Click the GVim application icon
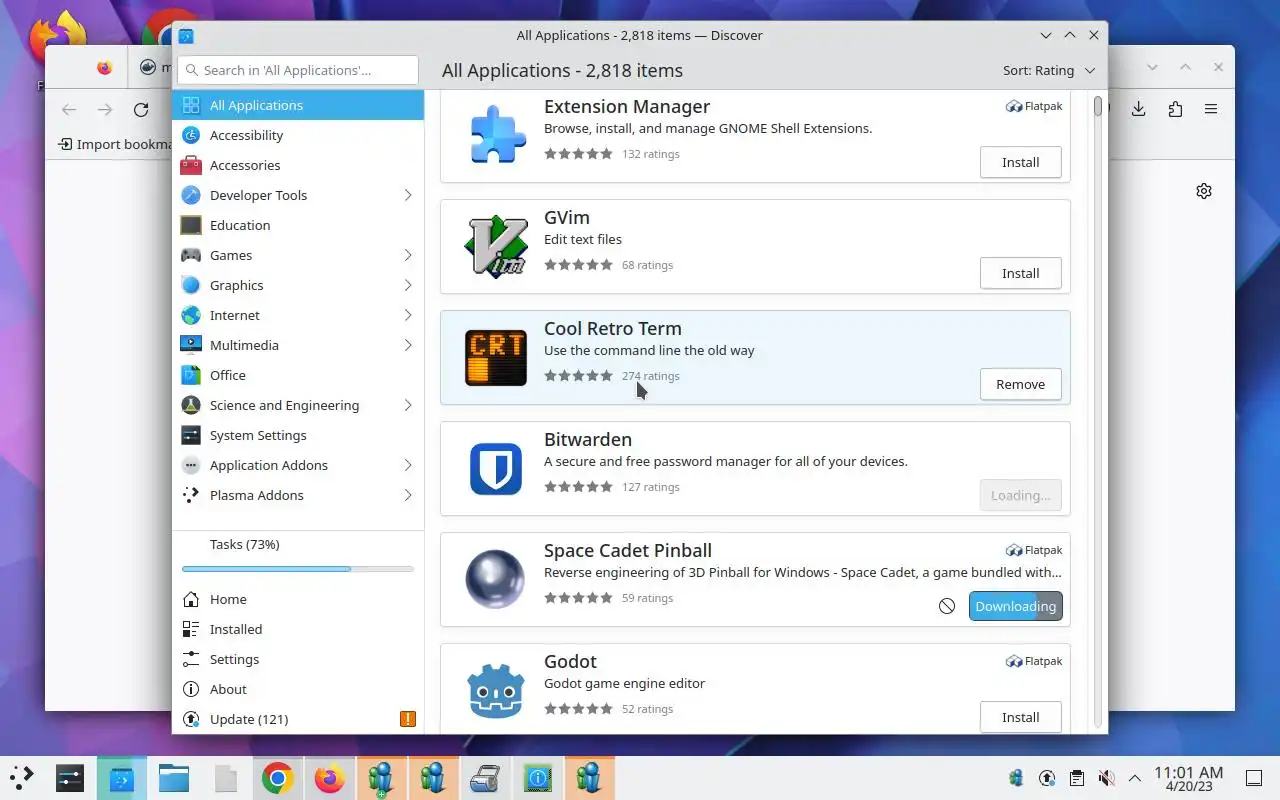This screenshot has width=1280, height=800. (496, 246)
